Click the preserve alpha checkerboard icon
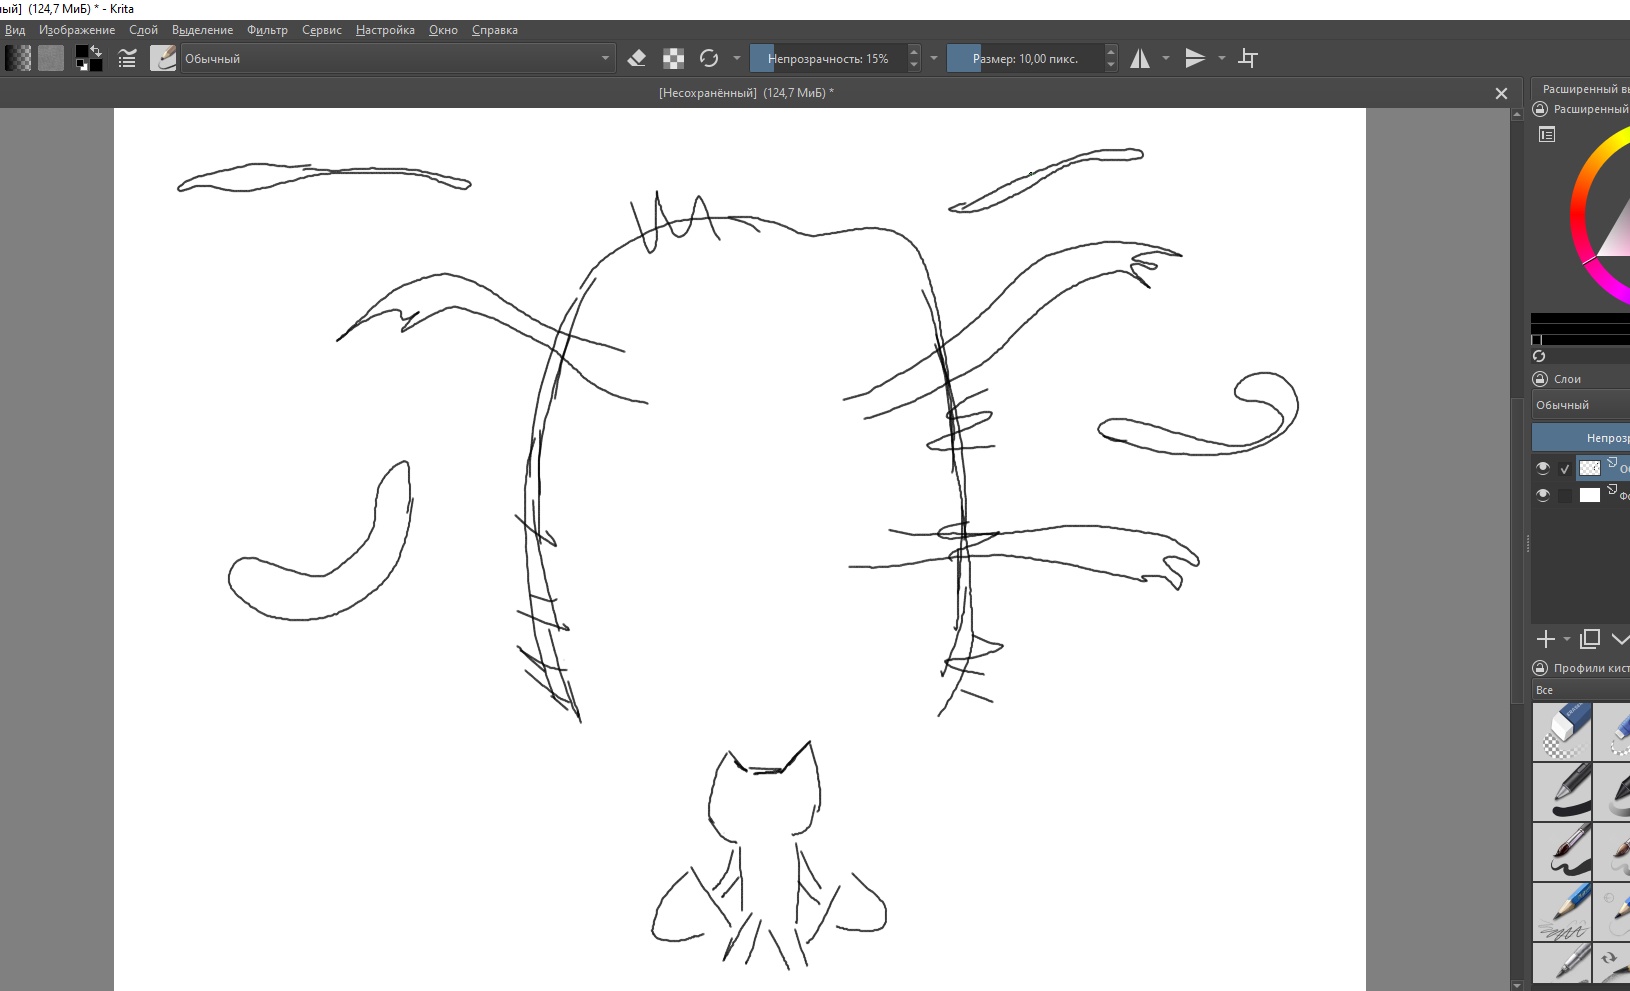This screenshot has height=991, width=1630. (674, 59)
